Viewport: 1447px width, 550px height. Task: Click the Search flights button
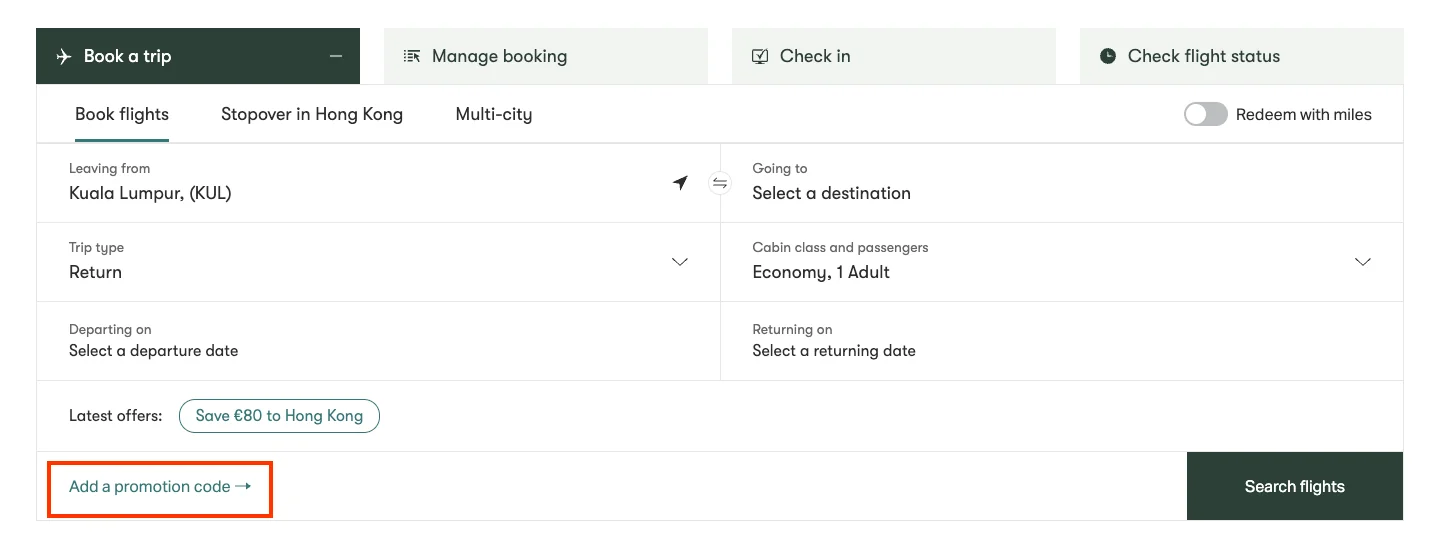pyautogui.click(x=1295, y=486)
